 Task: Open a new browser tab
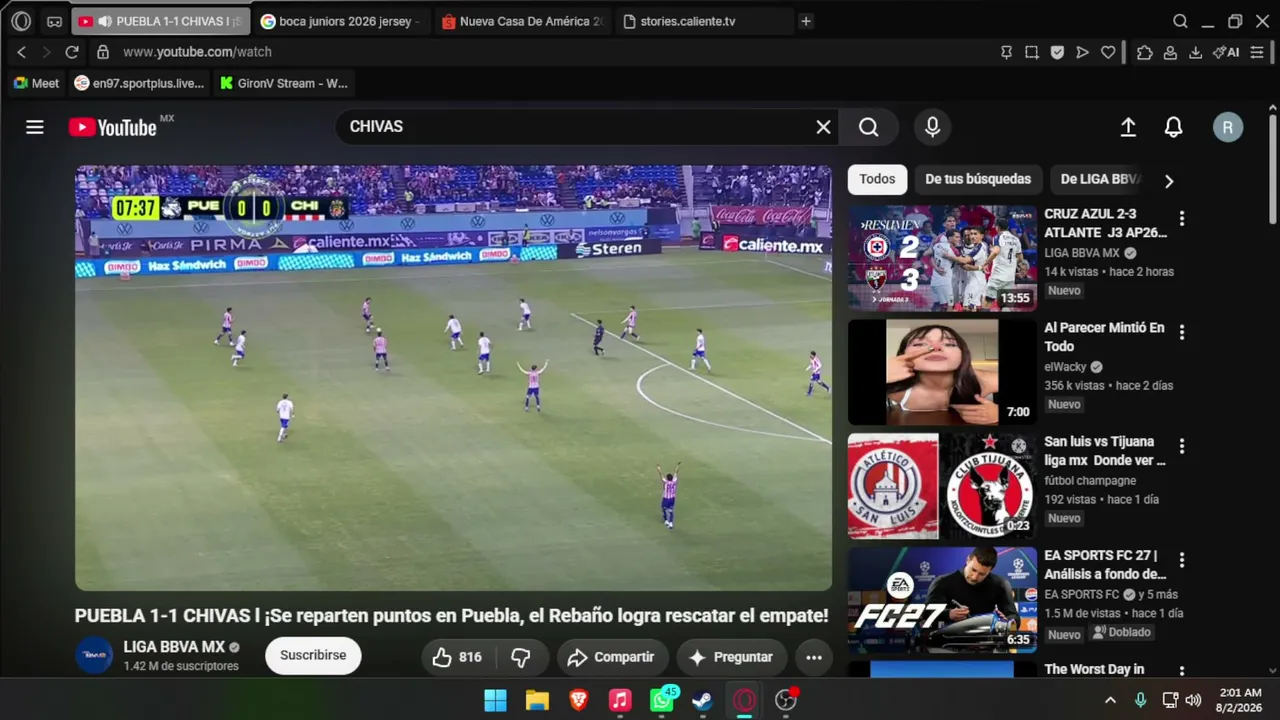tap(806, 21)
